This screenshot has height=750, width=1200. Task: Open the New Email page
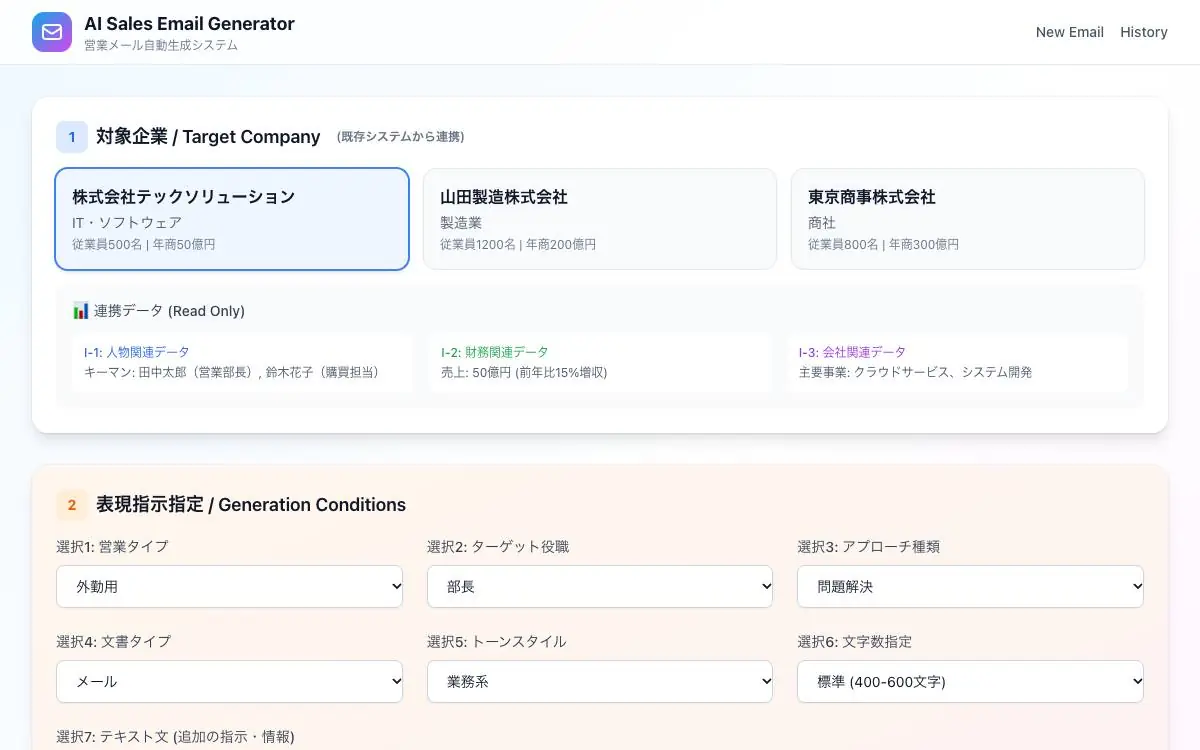point(1070,32)
